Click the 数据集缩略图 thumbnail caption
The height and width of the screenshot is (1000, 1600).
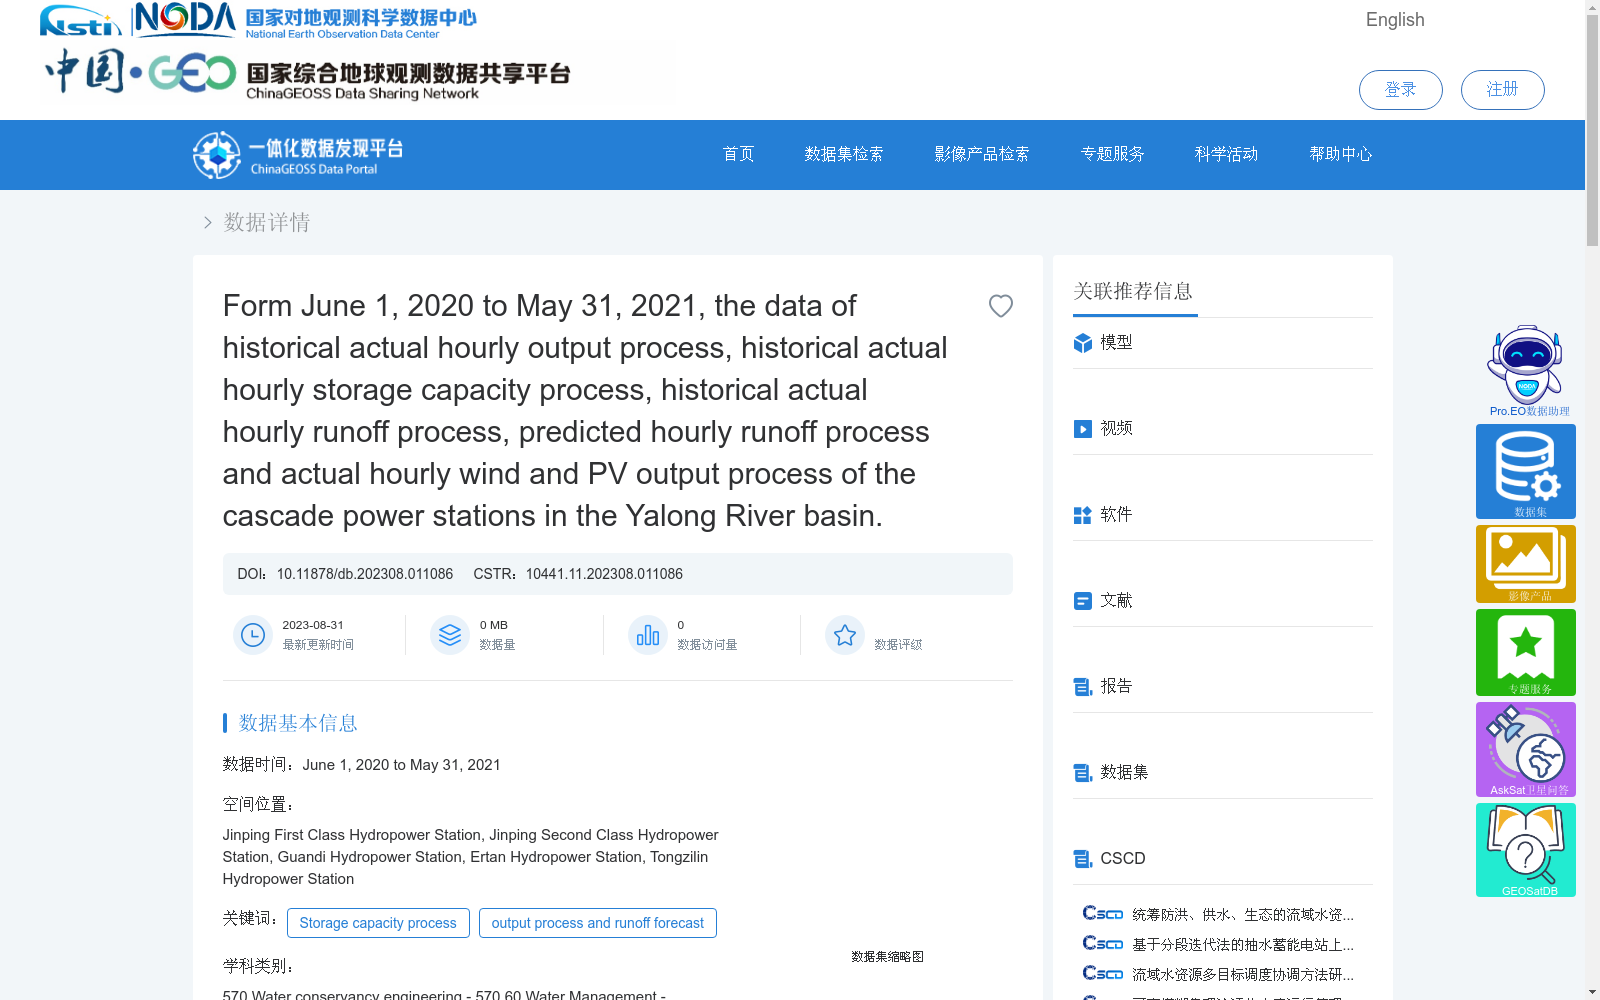click(887, 957)
